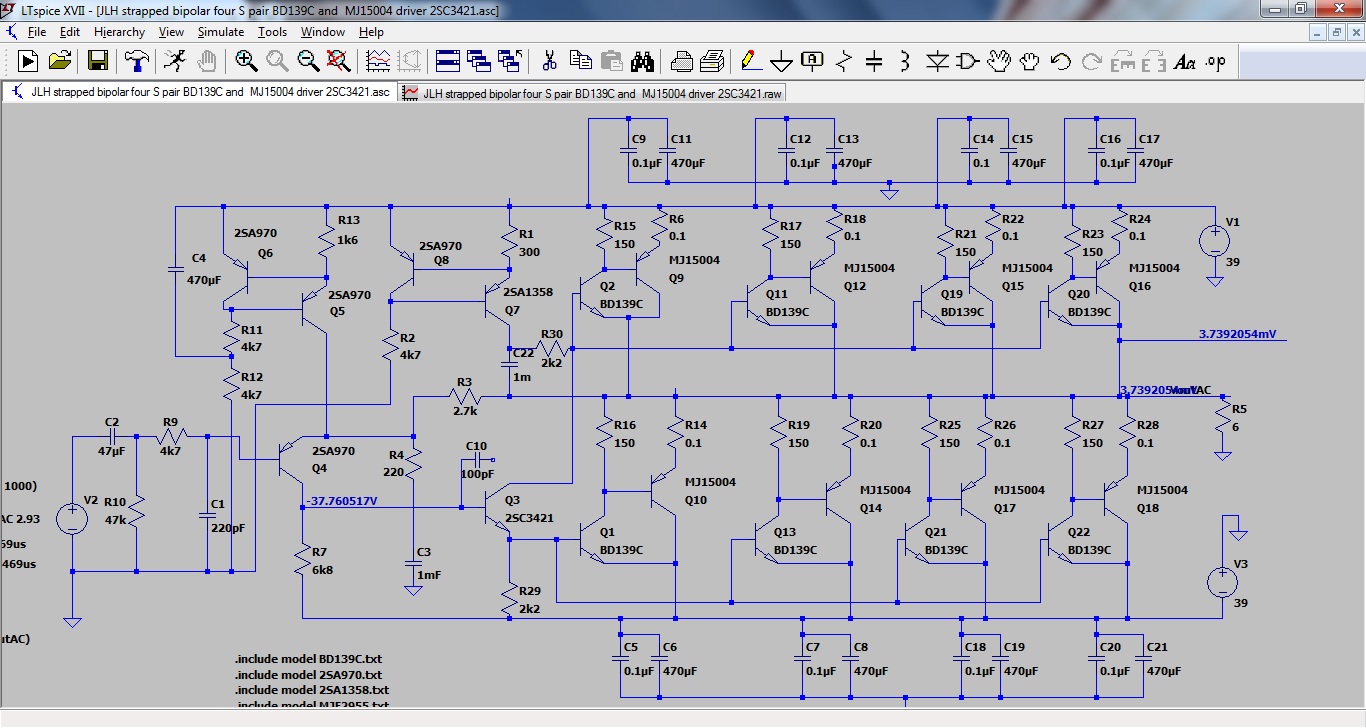
Task: Open the Hierarchy menu
Action: point(119,32)
